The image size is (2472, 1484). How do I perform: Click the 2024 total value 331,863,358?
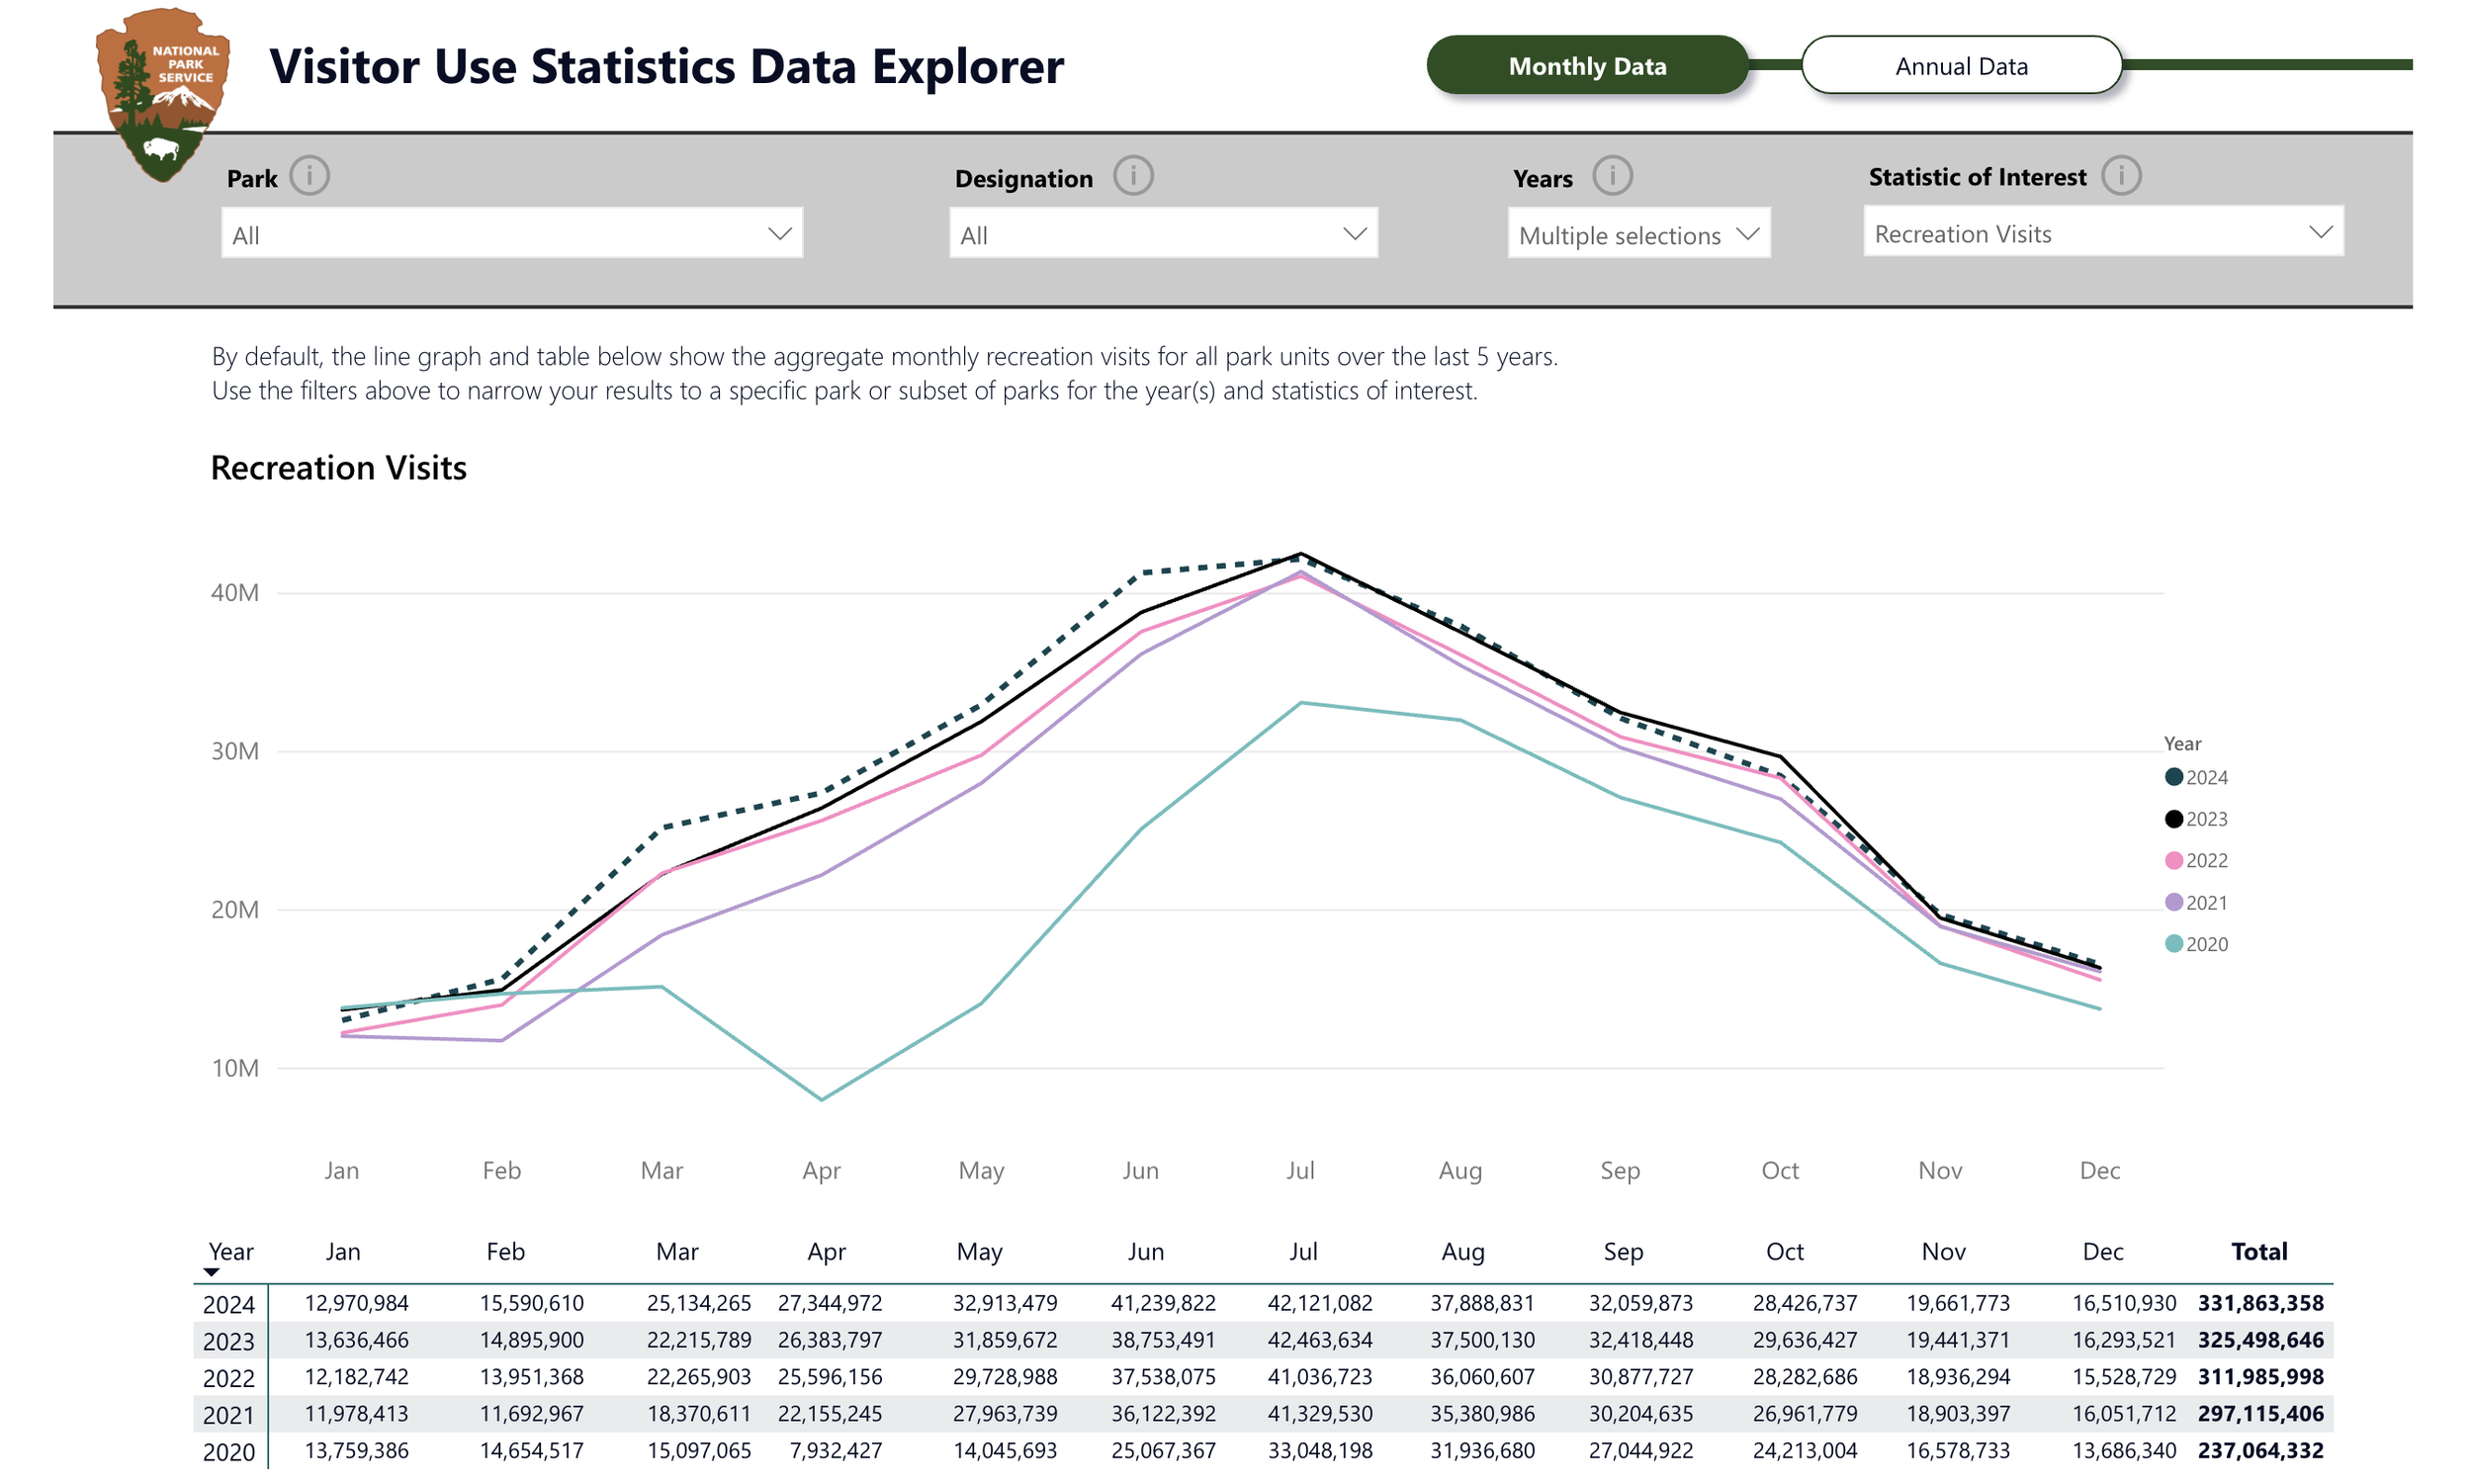[2260, 1303]
